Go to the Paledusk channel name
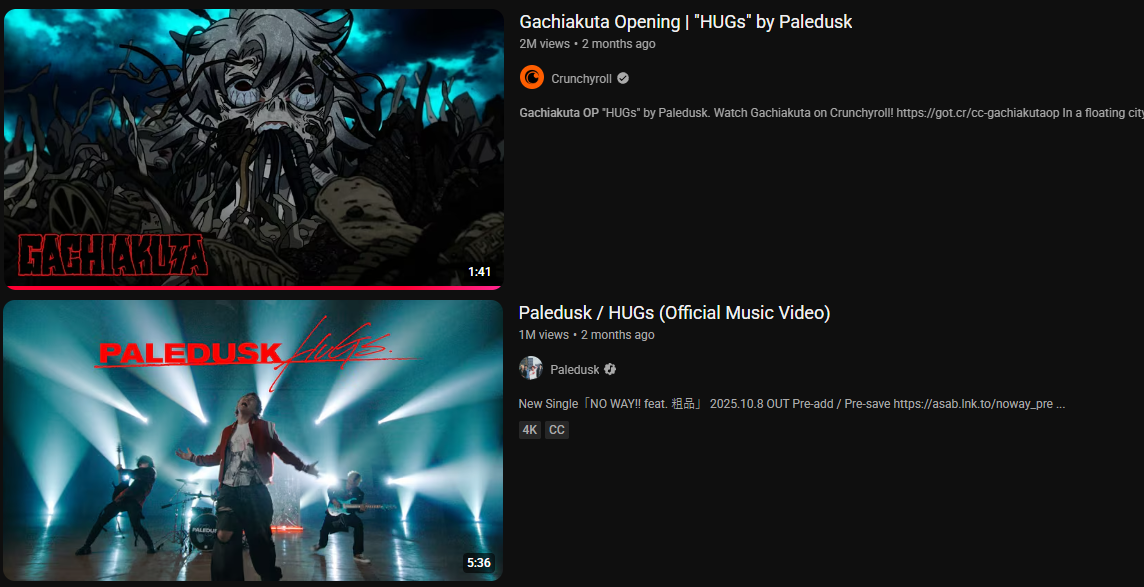 point(574,369)
